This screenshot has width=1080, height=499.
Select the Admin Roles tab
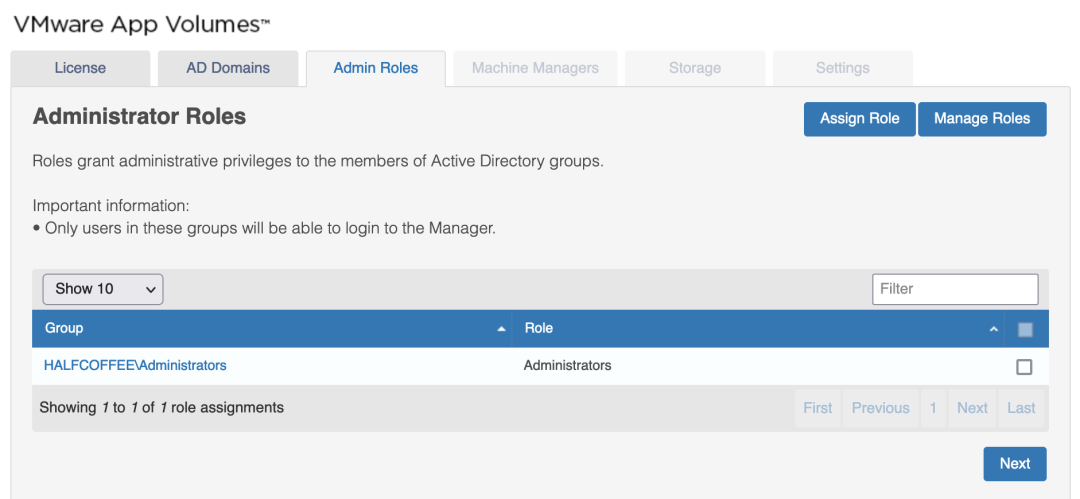[376, 68]
